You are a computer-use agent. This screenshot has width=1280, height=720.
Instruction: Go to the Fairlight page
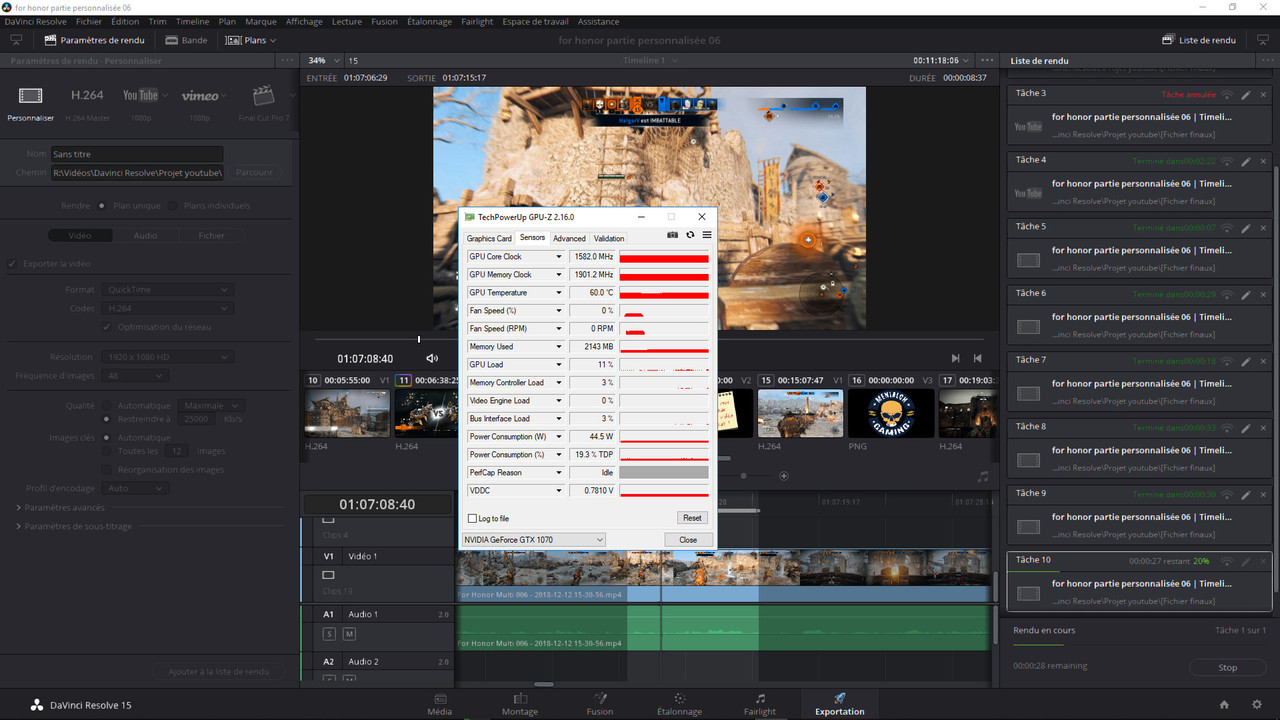(760, 704)
